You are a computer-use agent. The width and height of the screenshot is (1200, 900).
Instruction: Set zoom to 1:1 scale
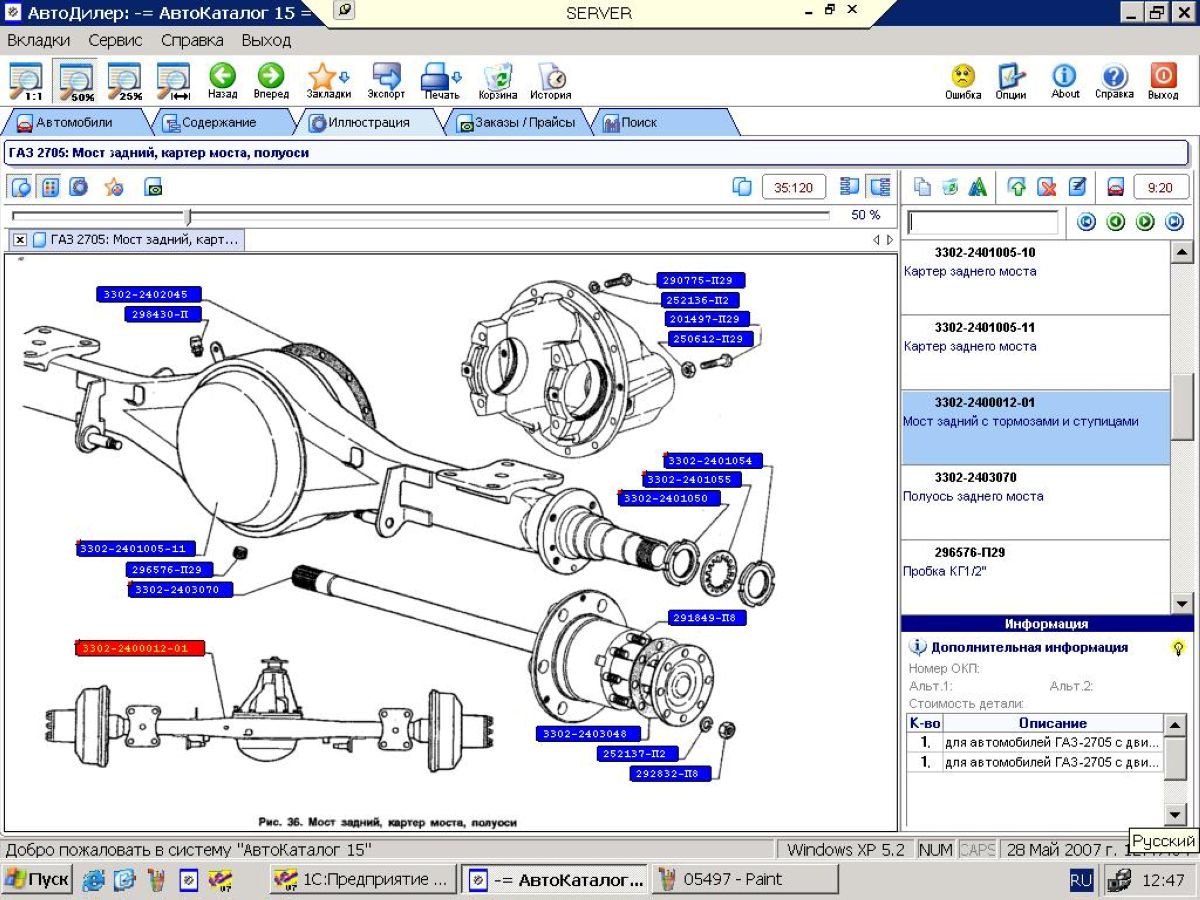26,81
